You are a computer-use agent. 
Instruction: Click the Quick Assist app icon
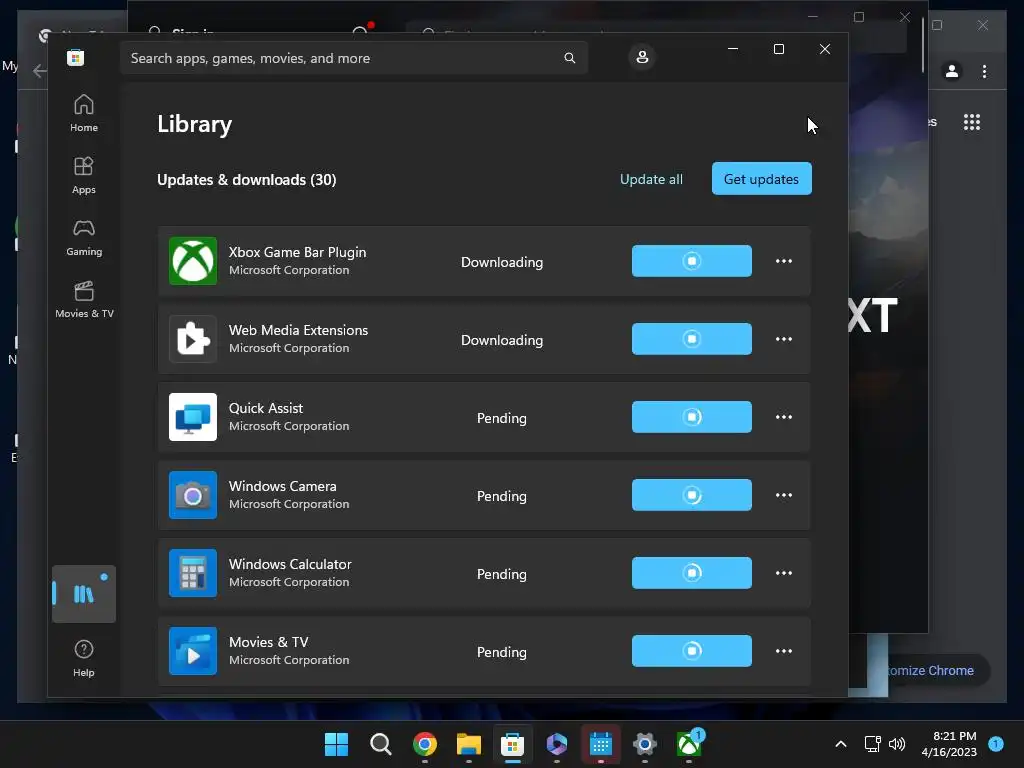tap(193, 417)
